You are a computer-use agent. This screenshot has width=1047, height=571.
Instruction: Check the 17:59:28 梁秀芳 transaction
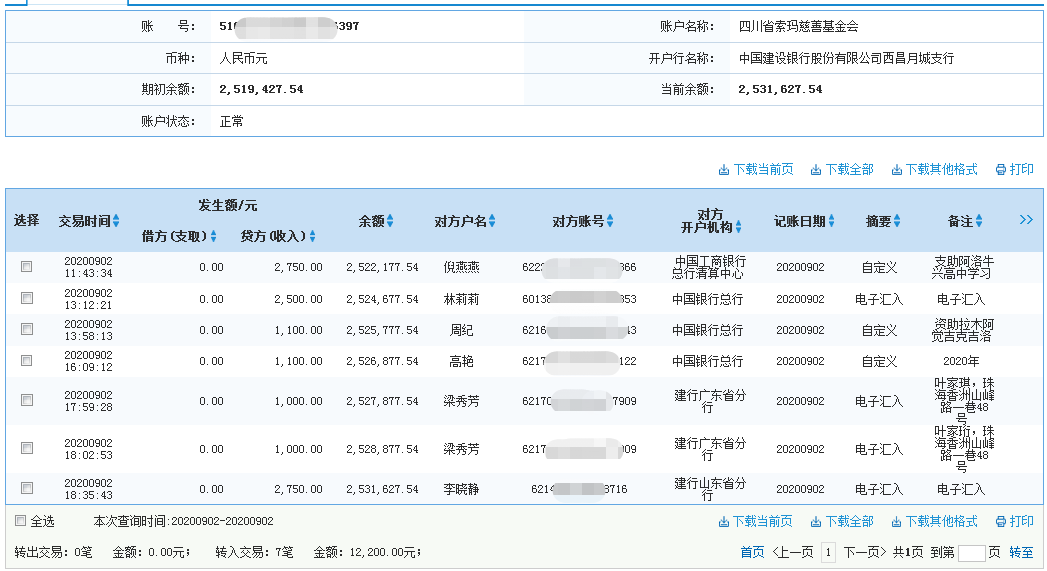(27, 400)
